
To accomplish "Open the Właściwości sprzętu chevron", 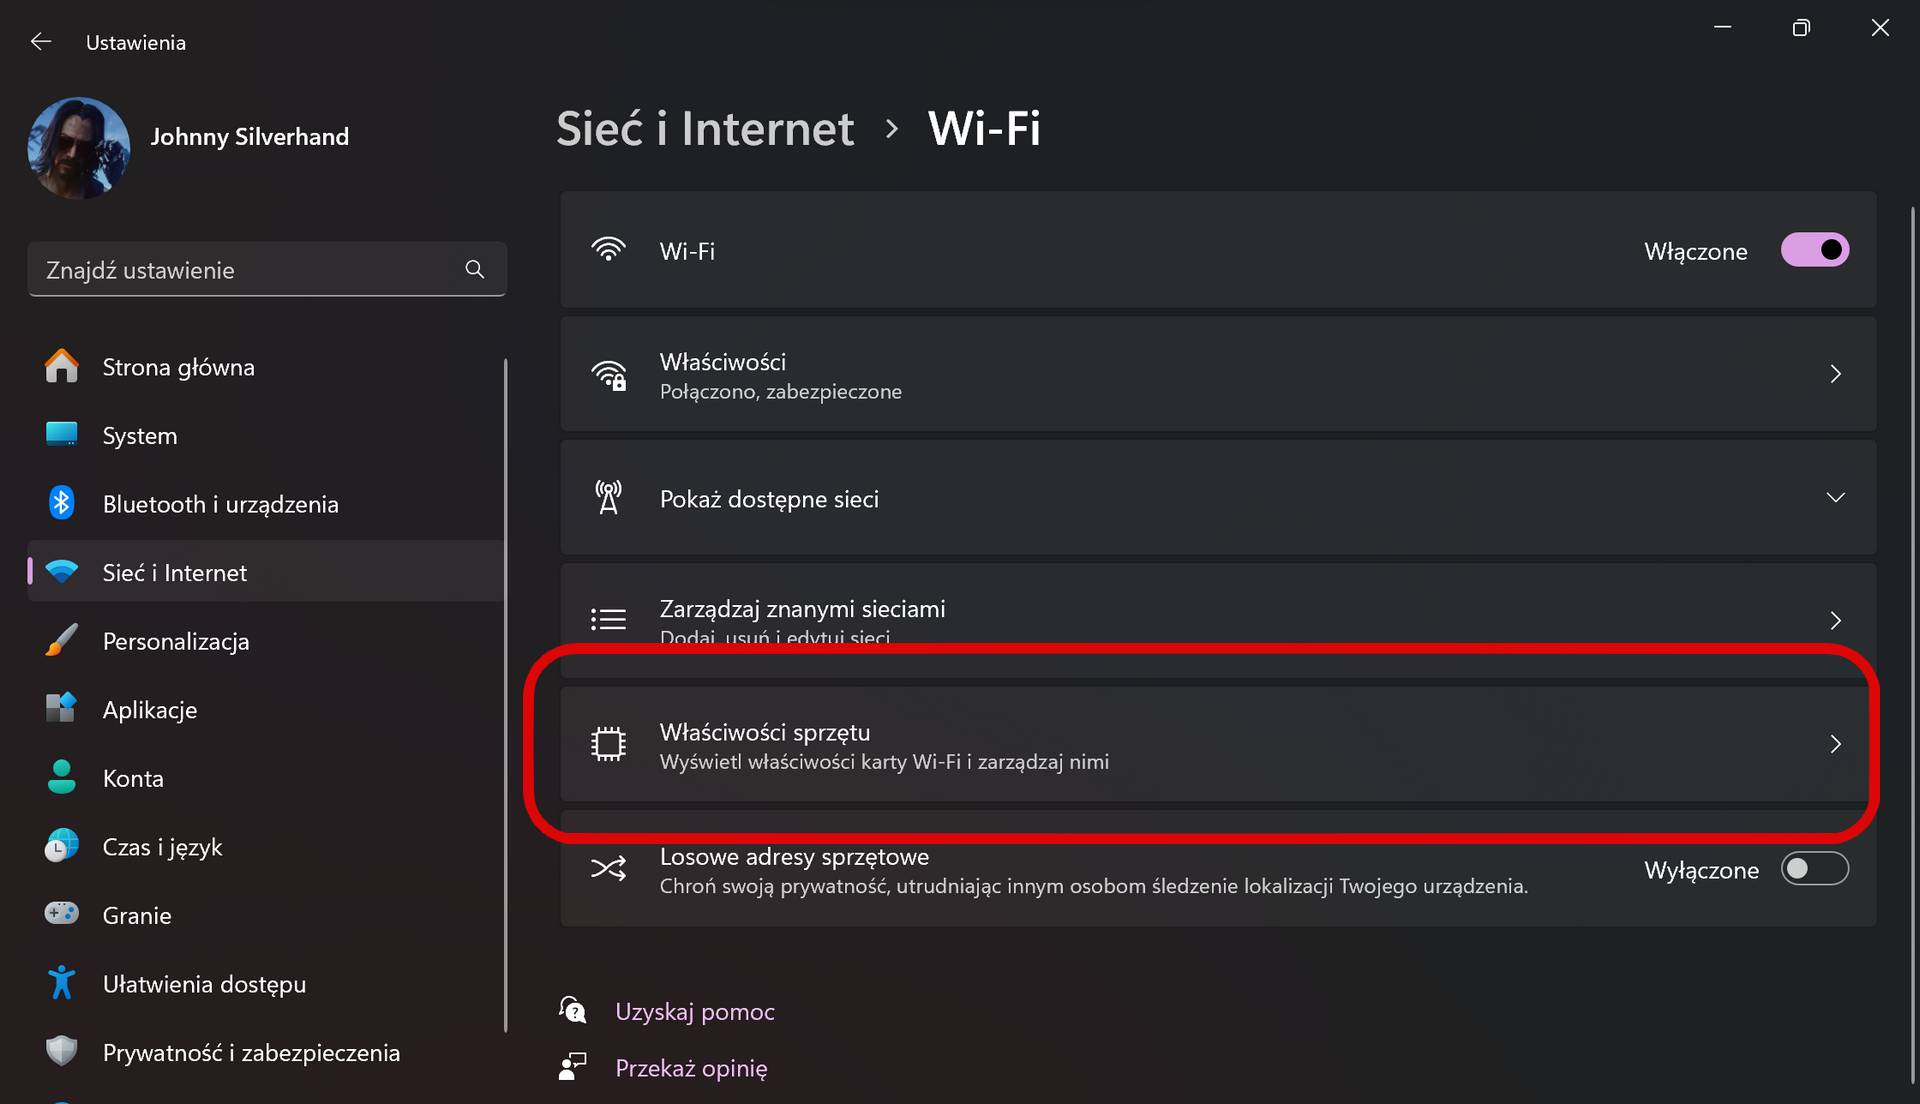I will [1836, 744].
